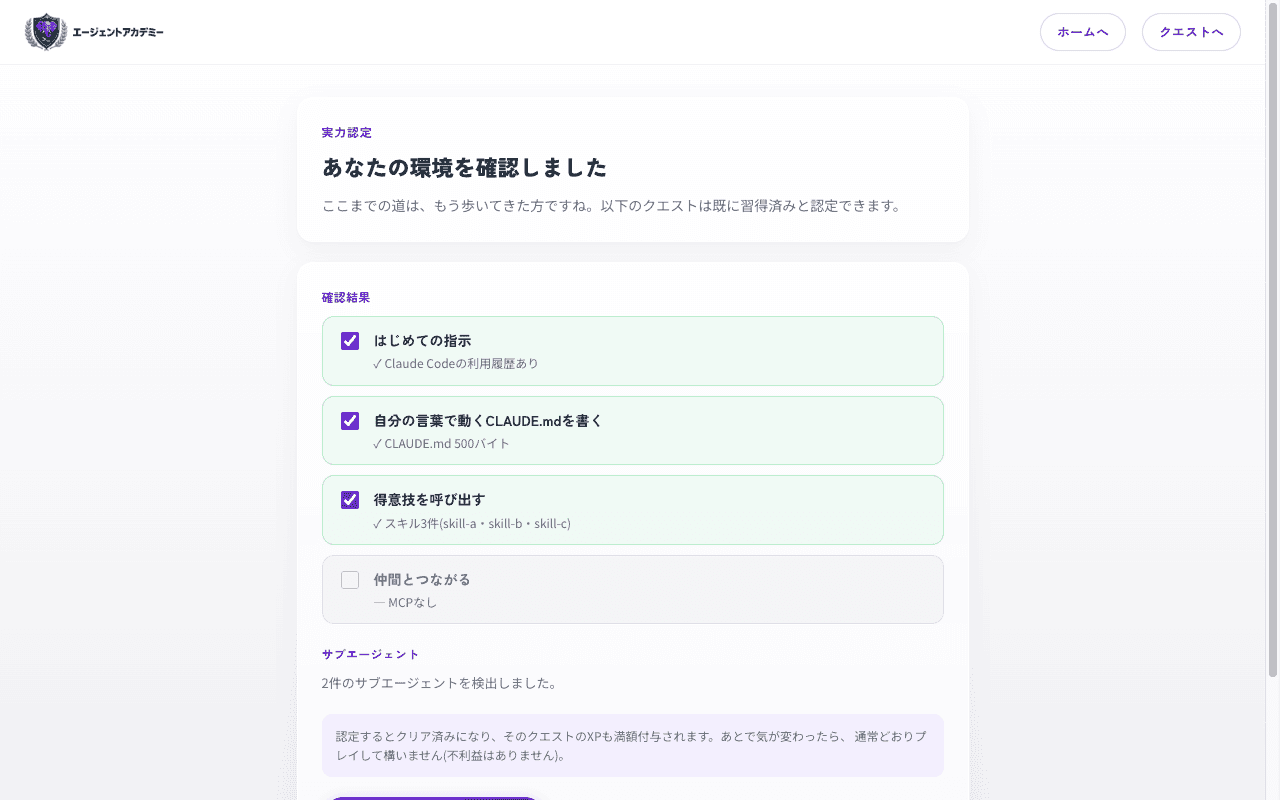Uncheck 自分の言葉で動くCLAUDE.mdを書く checkbox
The width and height of the screenshot is (1280, 800).
pyautogui.click(x=350, y=420)
